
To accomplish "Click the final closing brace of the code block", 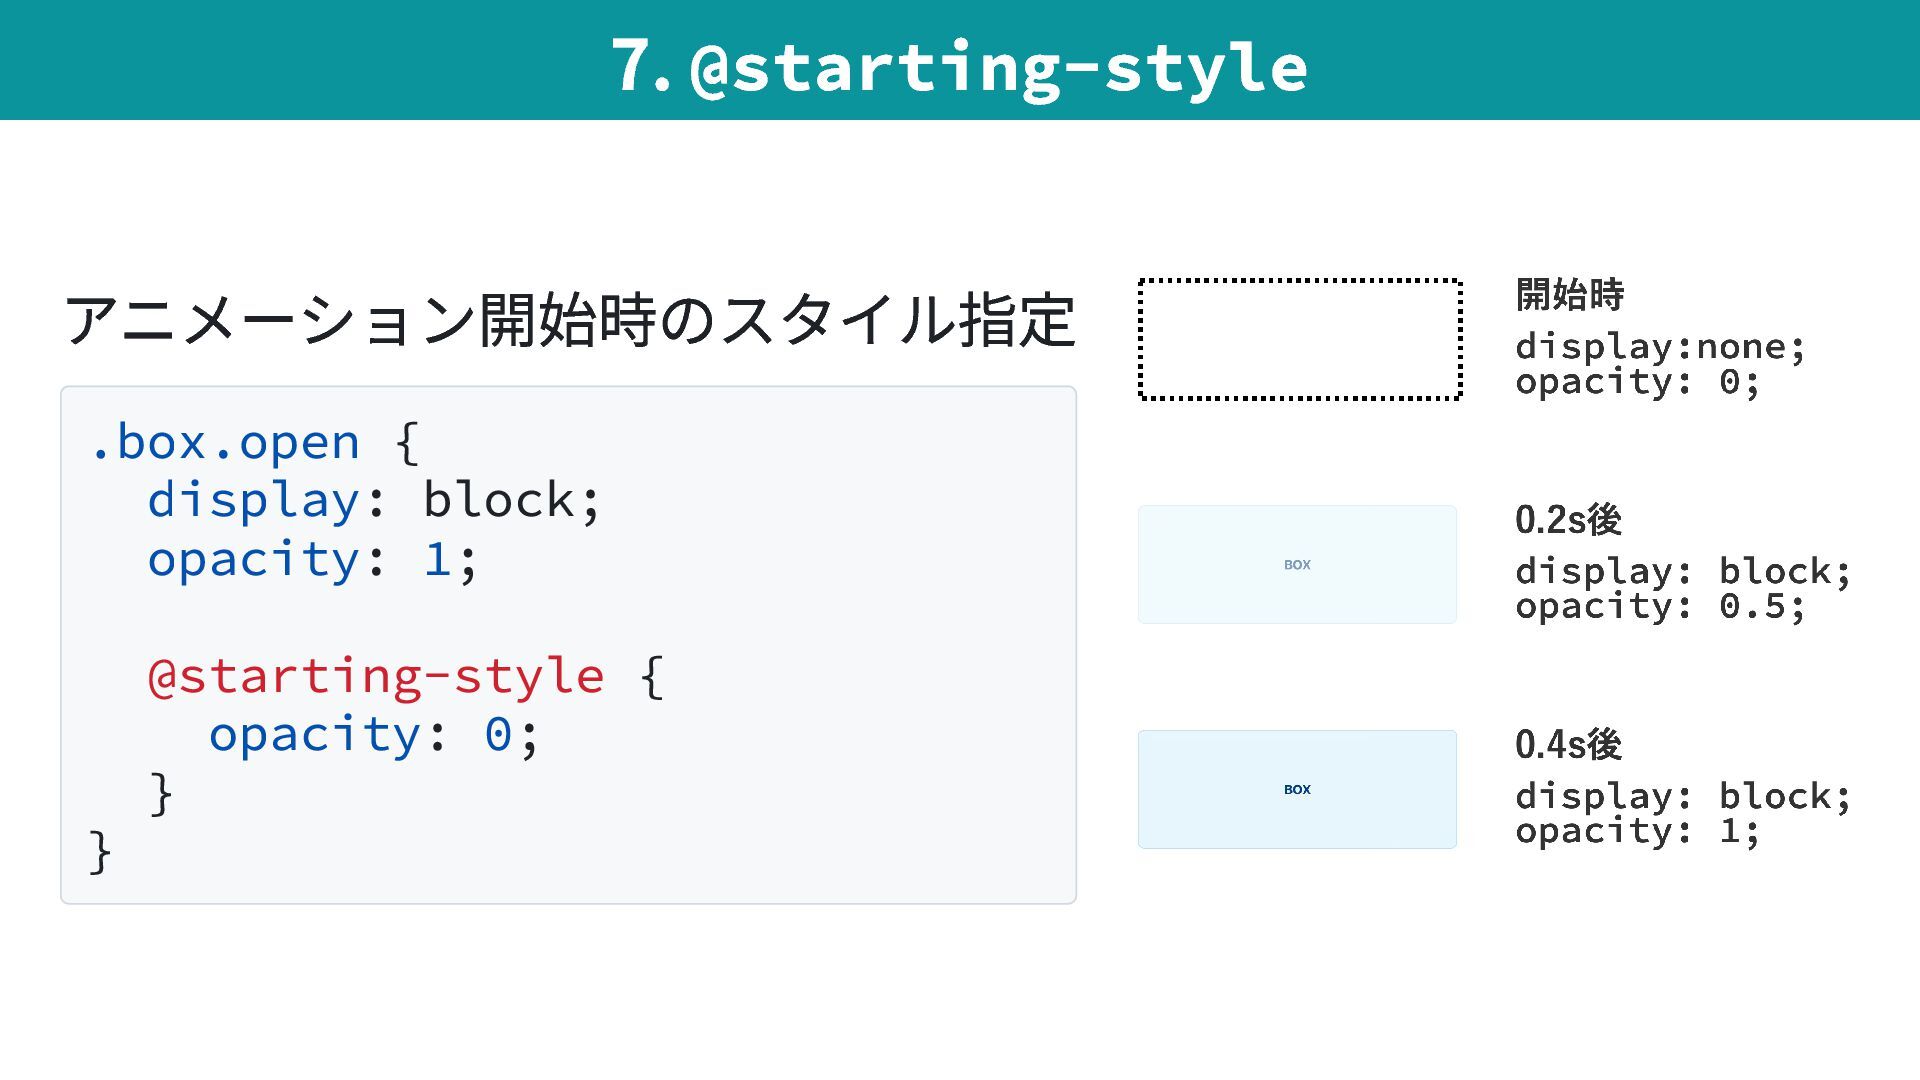I will coord(100,852).
